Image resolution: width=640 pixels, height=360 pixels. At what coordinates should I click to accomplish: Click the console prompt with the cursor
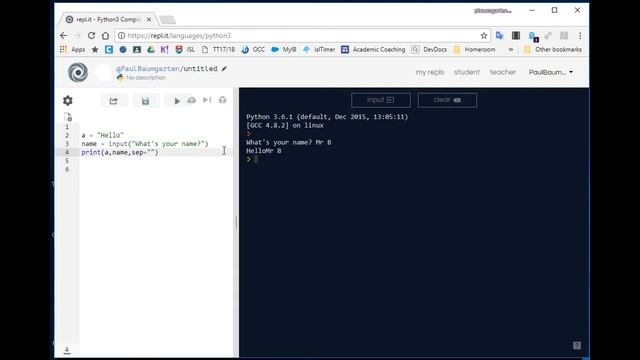click(x=252, y=160)
